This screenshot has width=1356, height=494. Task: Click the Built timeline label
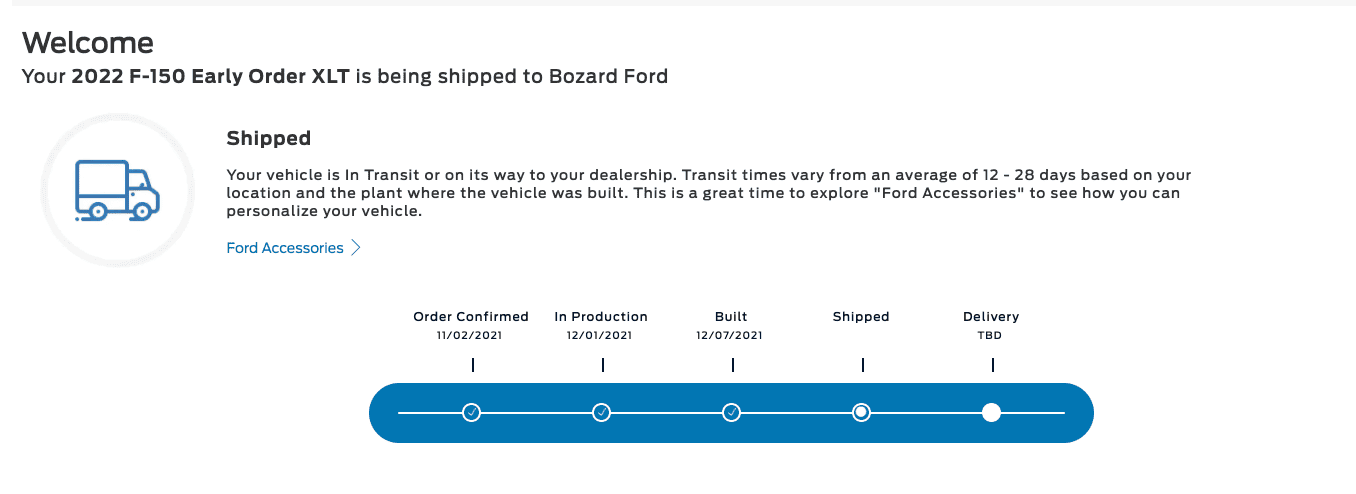[731, 317]
